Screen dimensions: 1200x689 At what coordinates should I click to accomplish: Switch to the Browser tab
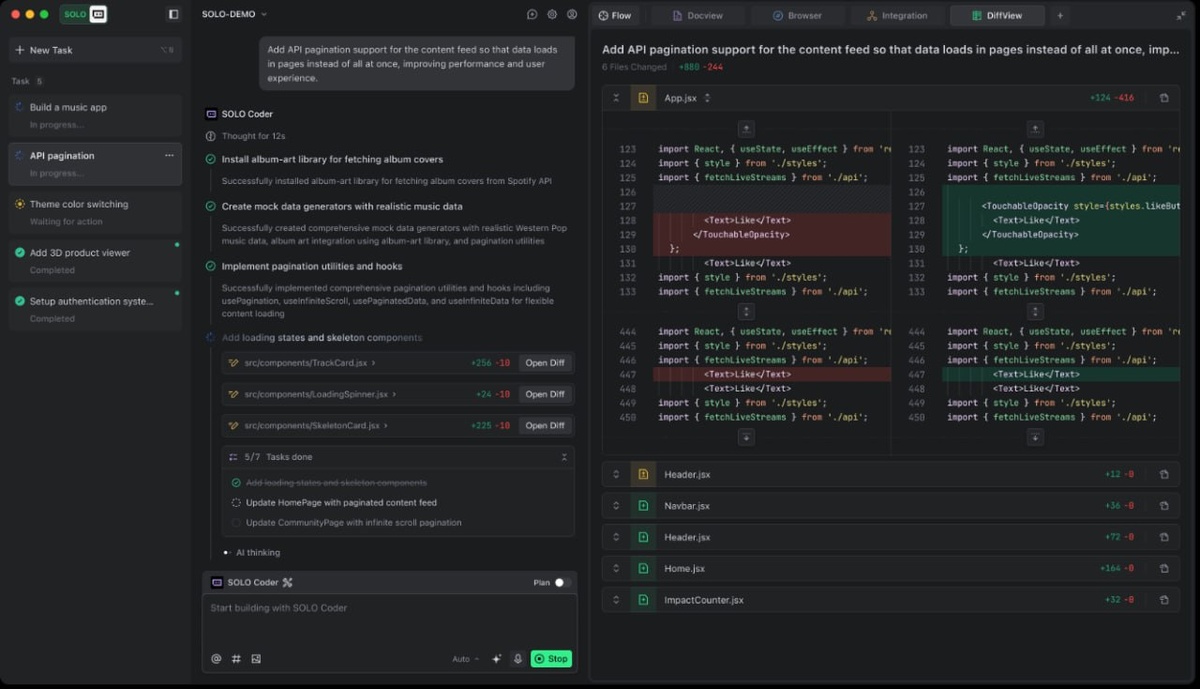[x=797, y=15]
